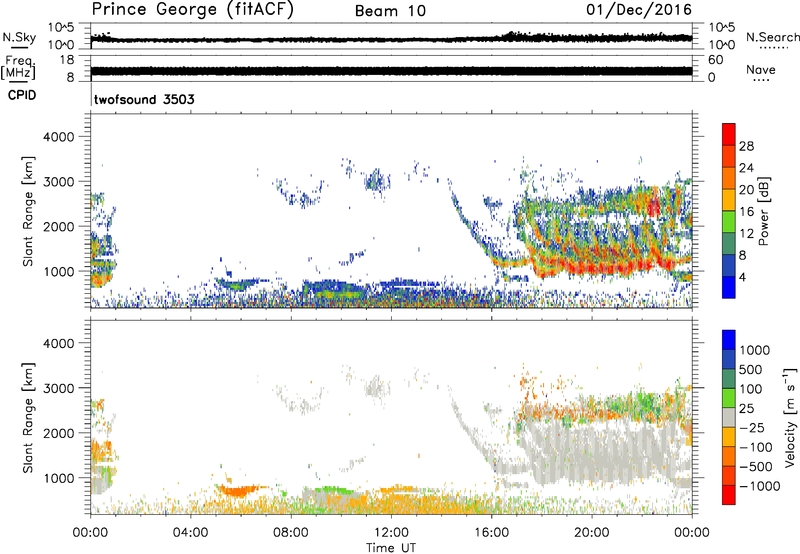Click the 'Nave' legend label

[x=761, y=69]
